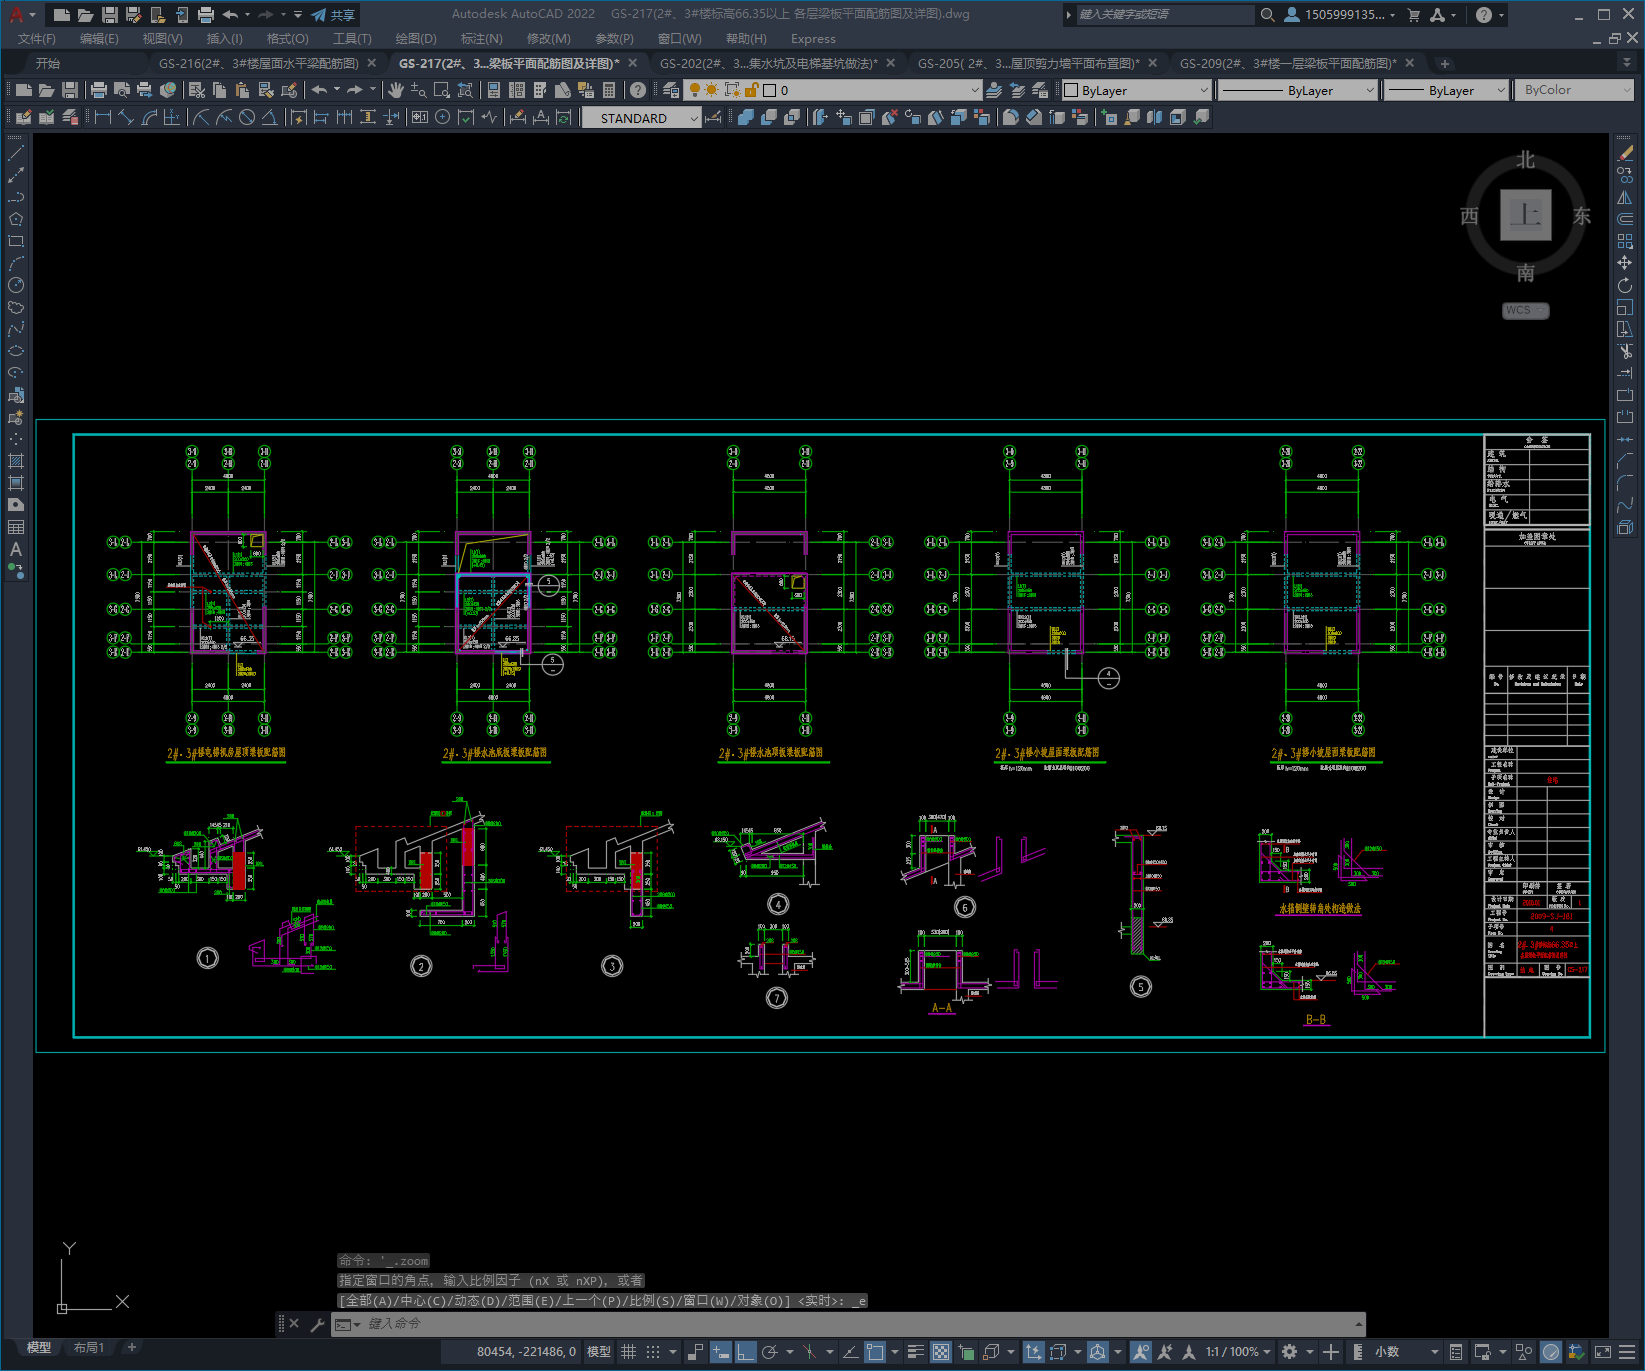The width and height of the screenshot is (1645, 1371).
Task: Select the Circle draw tool in left toolbar
Action: (16, 285)
